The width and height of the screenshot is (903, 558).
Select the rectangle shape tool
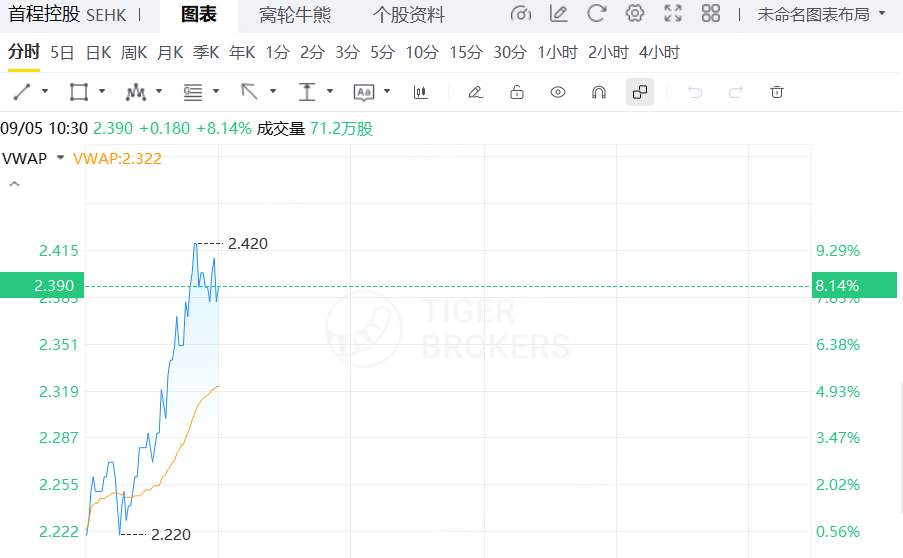(x=78, y=92)
